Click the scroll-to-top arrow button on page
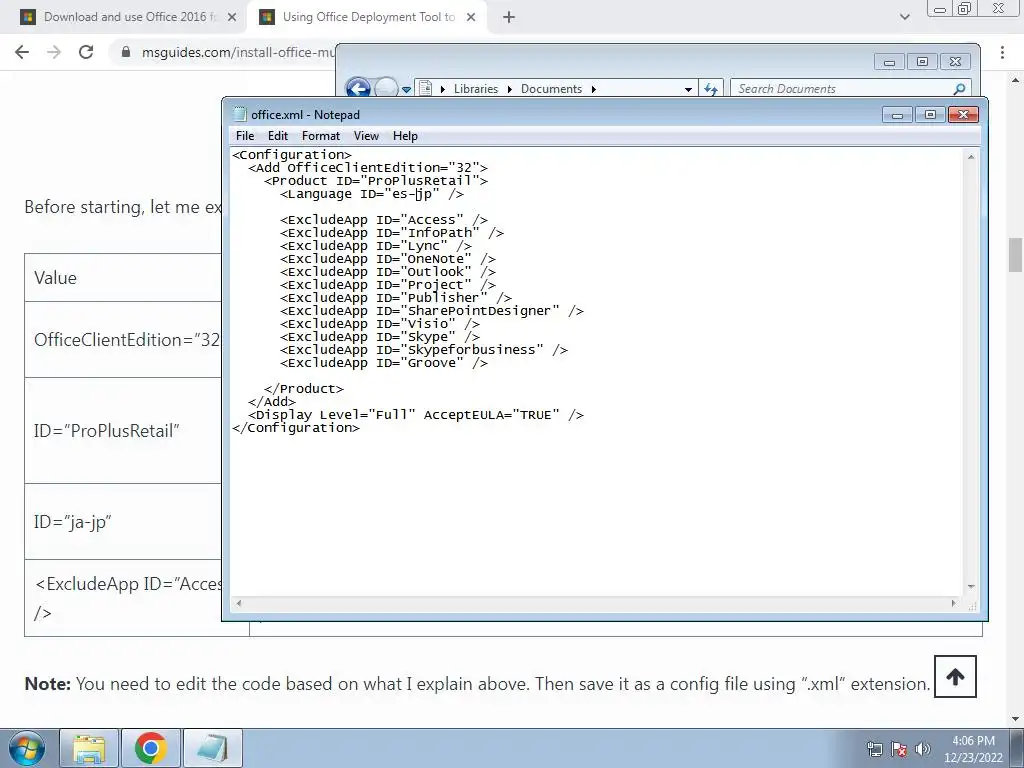1024x768 pixels. click(955, 677)
